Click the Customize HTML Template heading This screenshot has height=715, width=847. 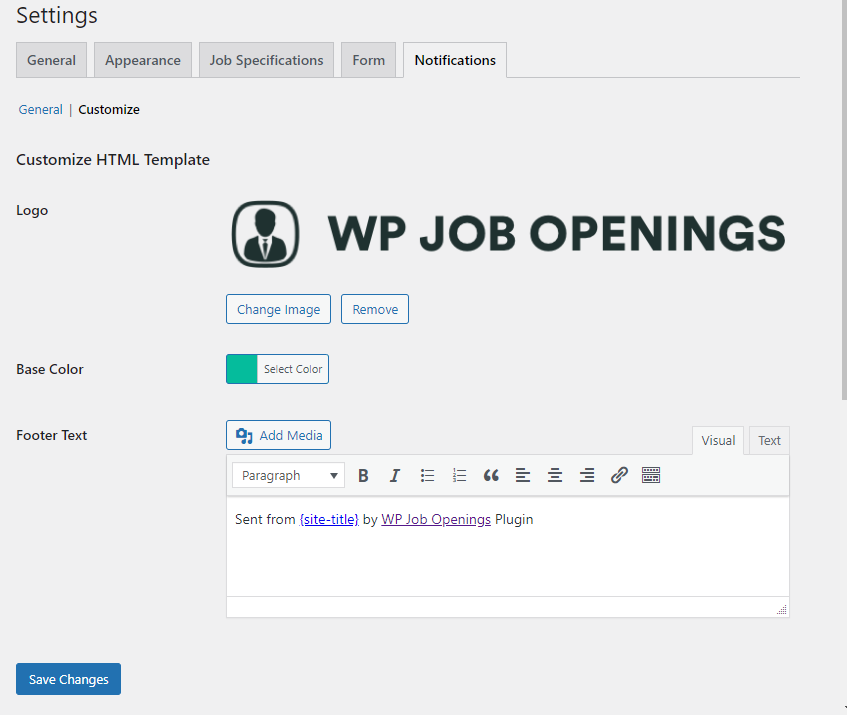coord(113,160)
